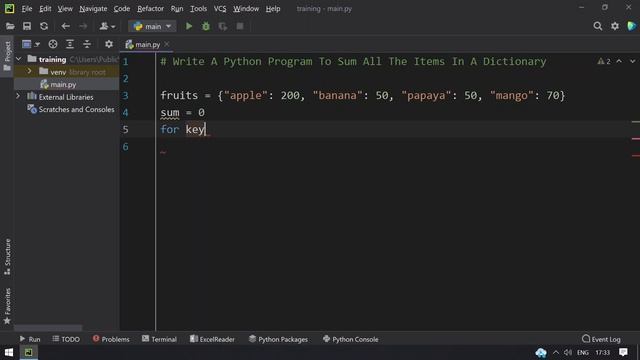
Task: Open the Edit menu
Action: [x=45, y=9]
